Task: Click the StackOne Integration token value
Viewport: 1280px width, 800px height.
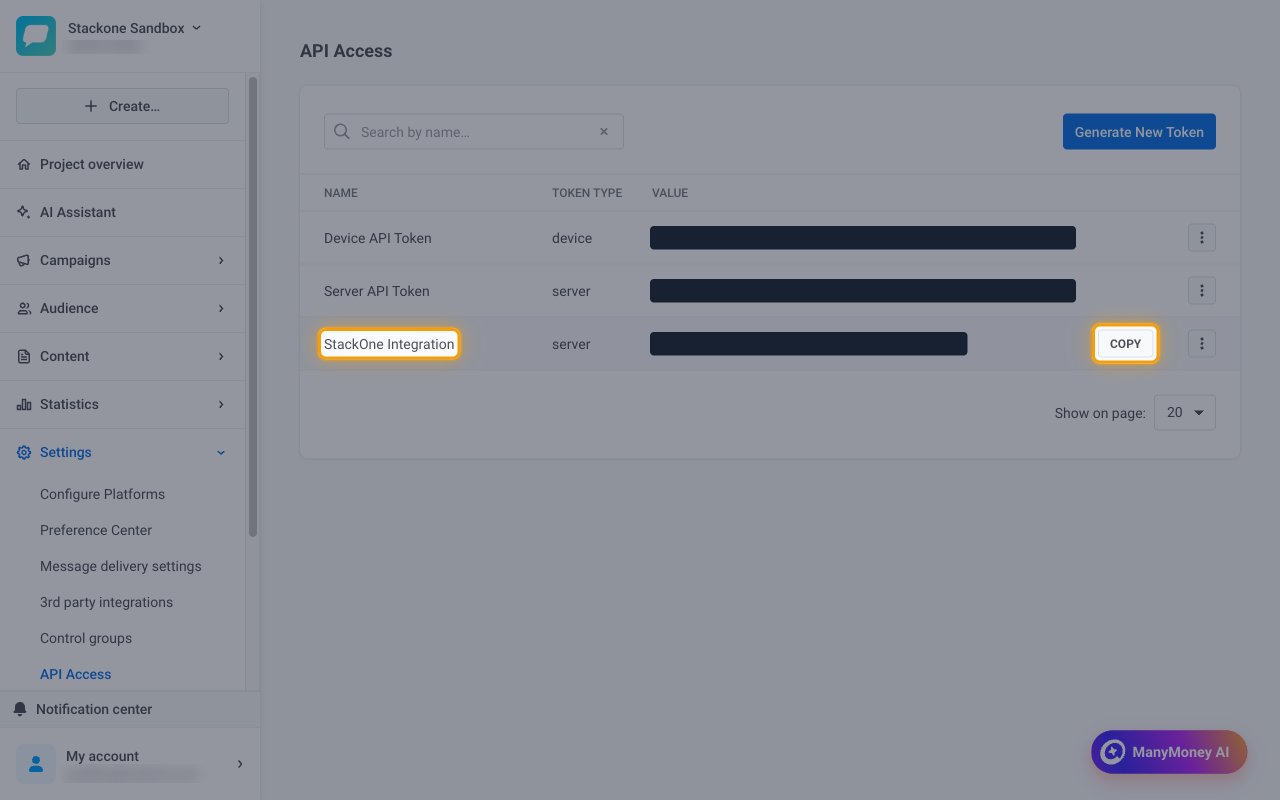Action: point(809,344)
